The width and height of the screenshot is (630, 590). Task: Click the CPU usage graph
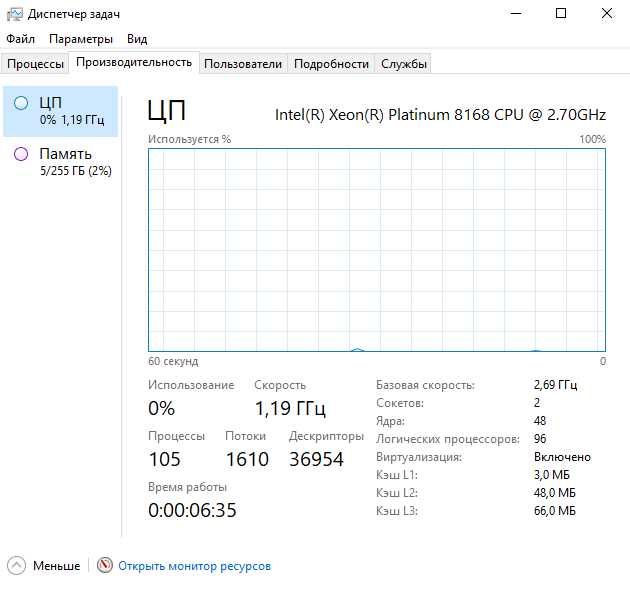[x=377, y=250]
